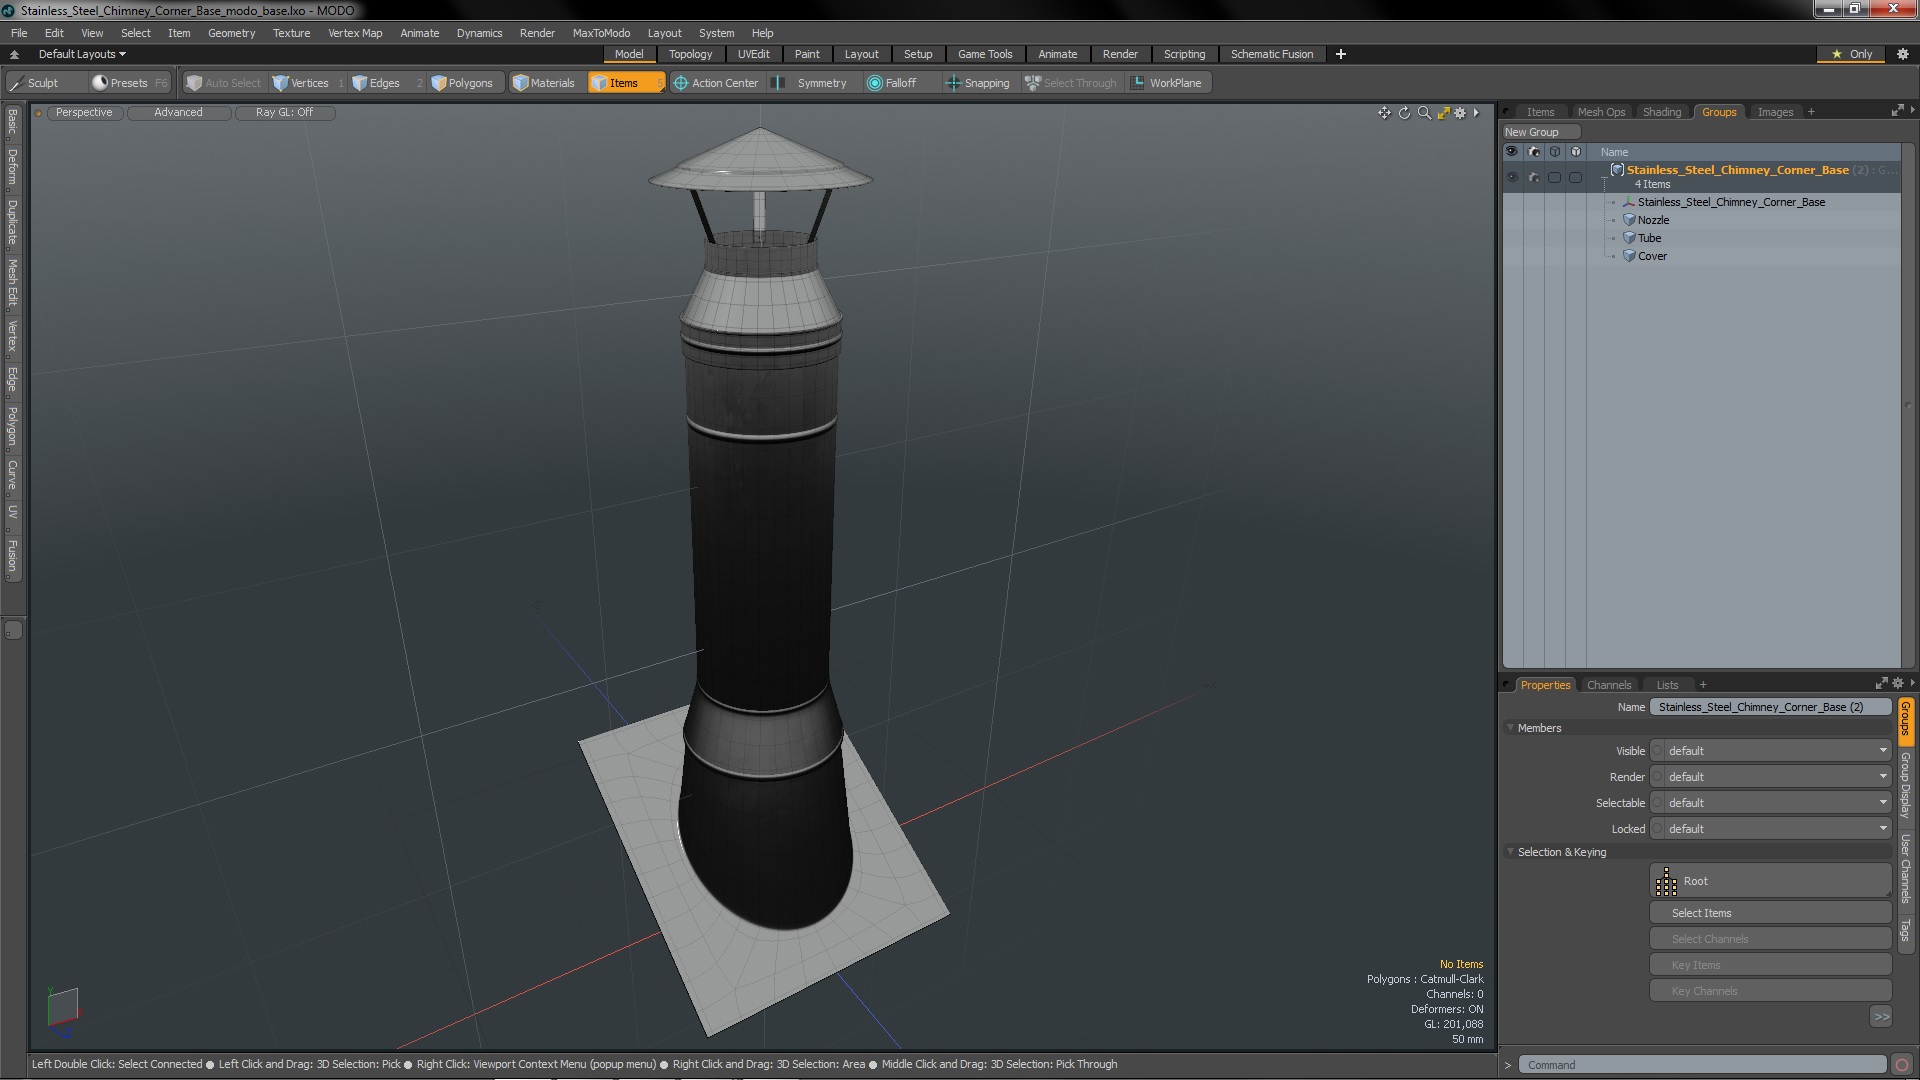Open the Vertex Map menu

(x=355, y=33)
